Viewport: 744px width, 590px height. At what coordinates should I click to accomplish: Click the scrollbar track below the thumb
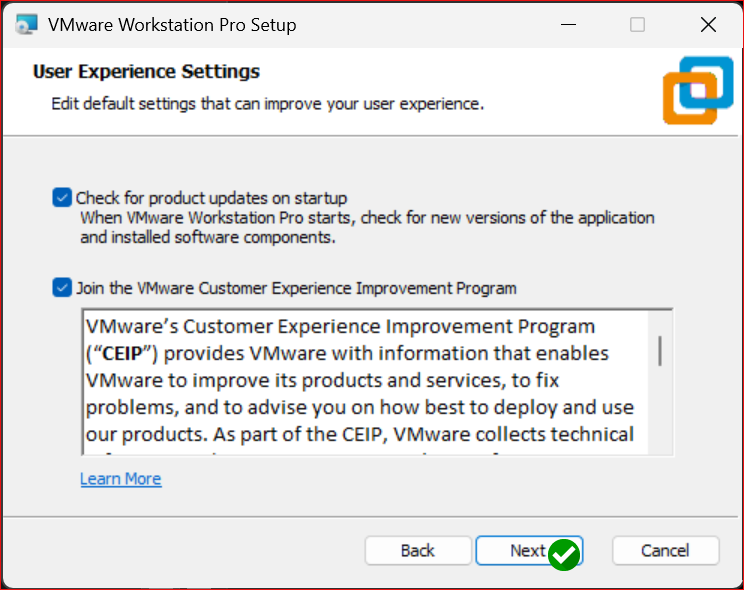click(660, 411)
